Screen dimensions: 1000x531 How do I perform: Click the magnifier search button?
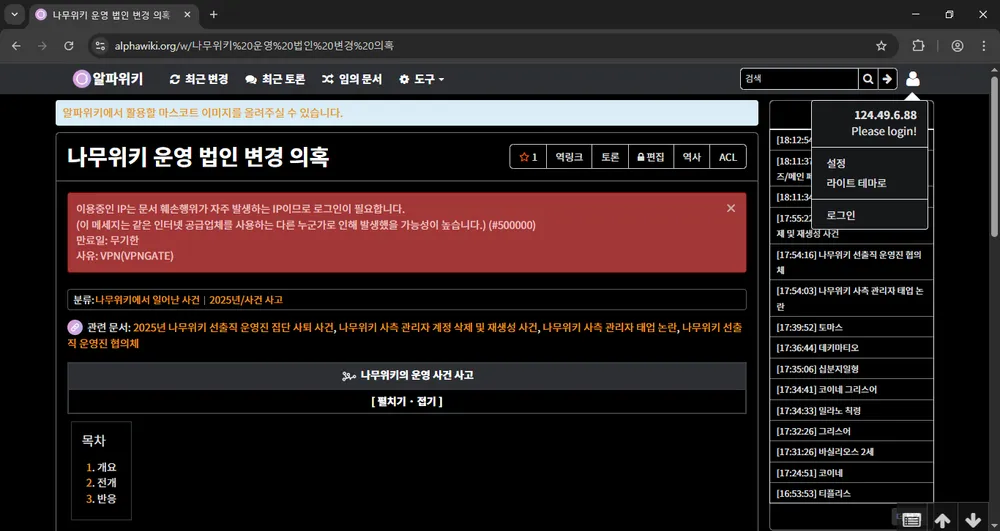coord(868,79)
